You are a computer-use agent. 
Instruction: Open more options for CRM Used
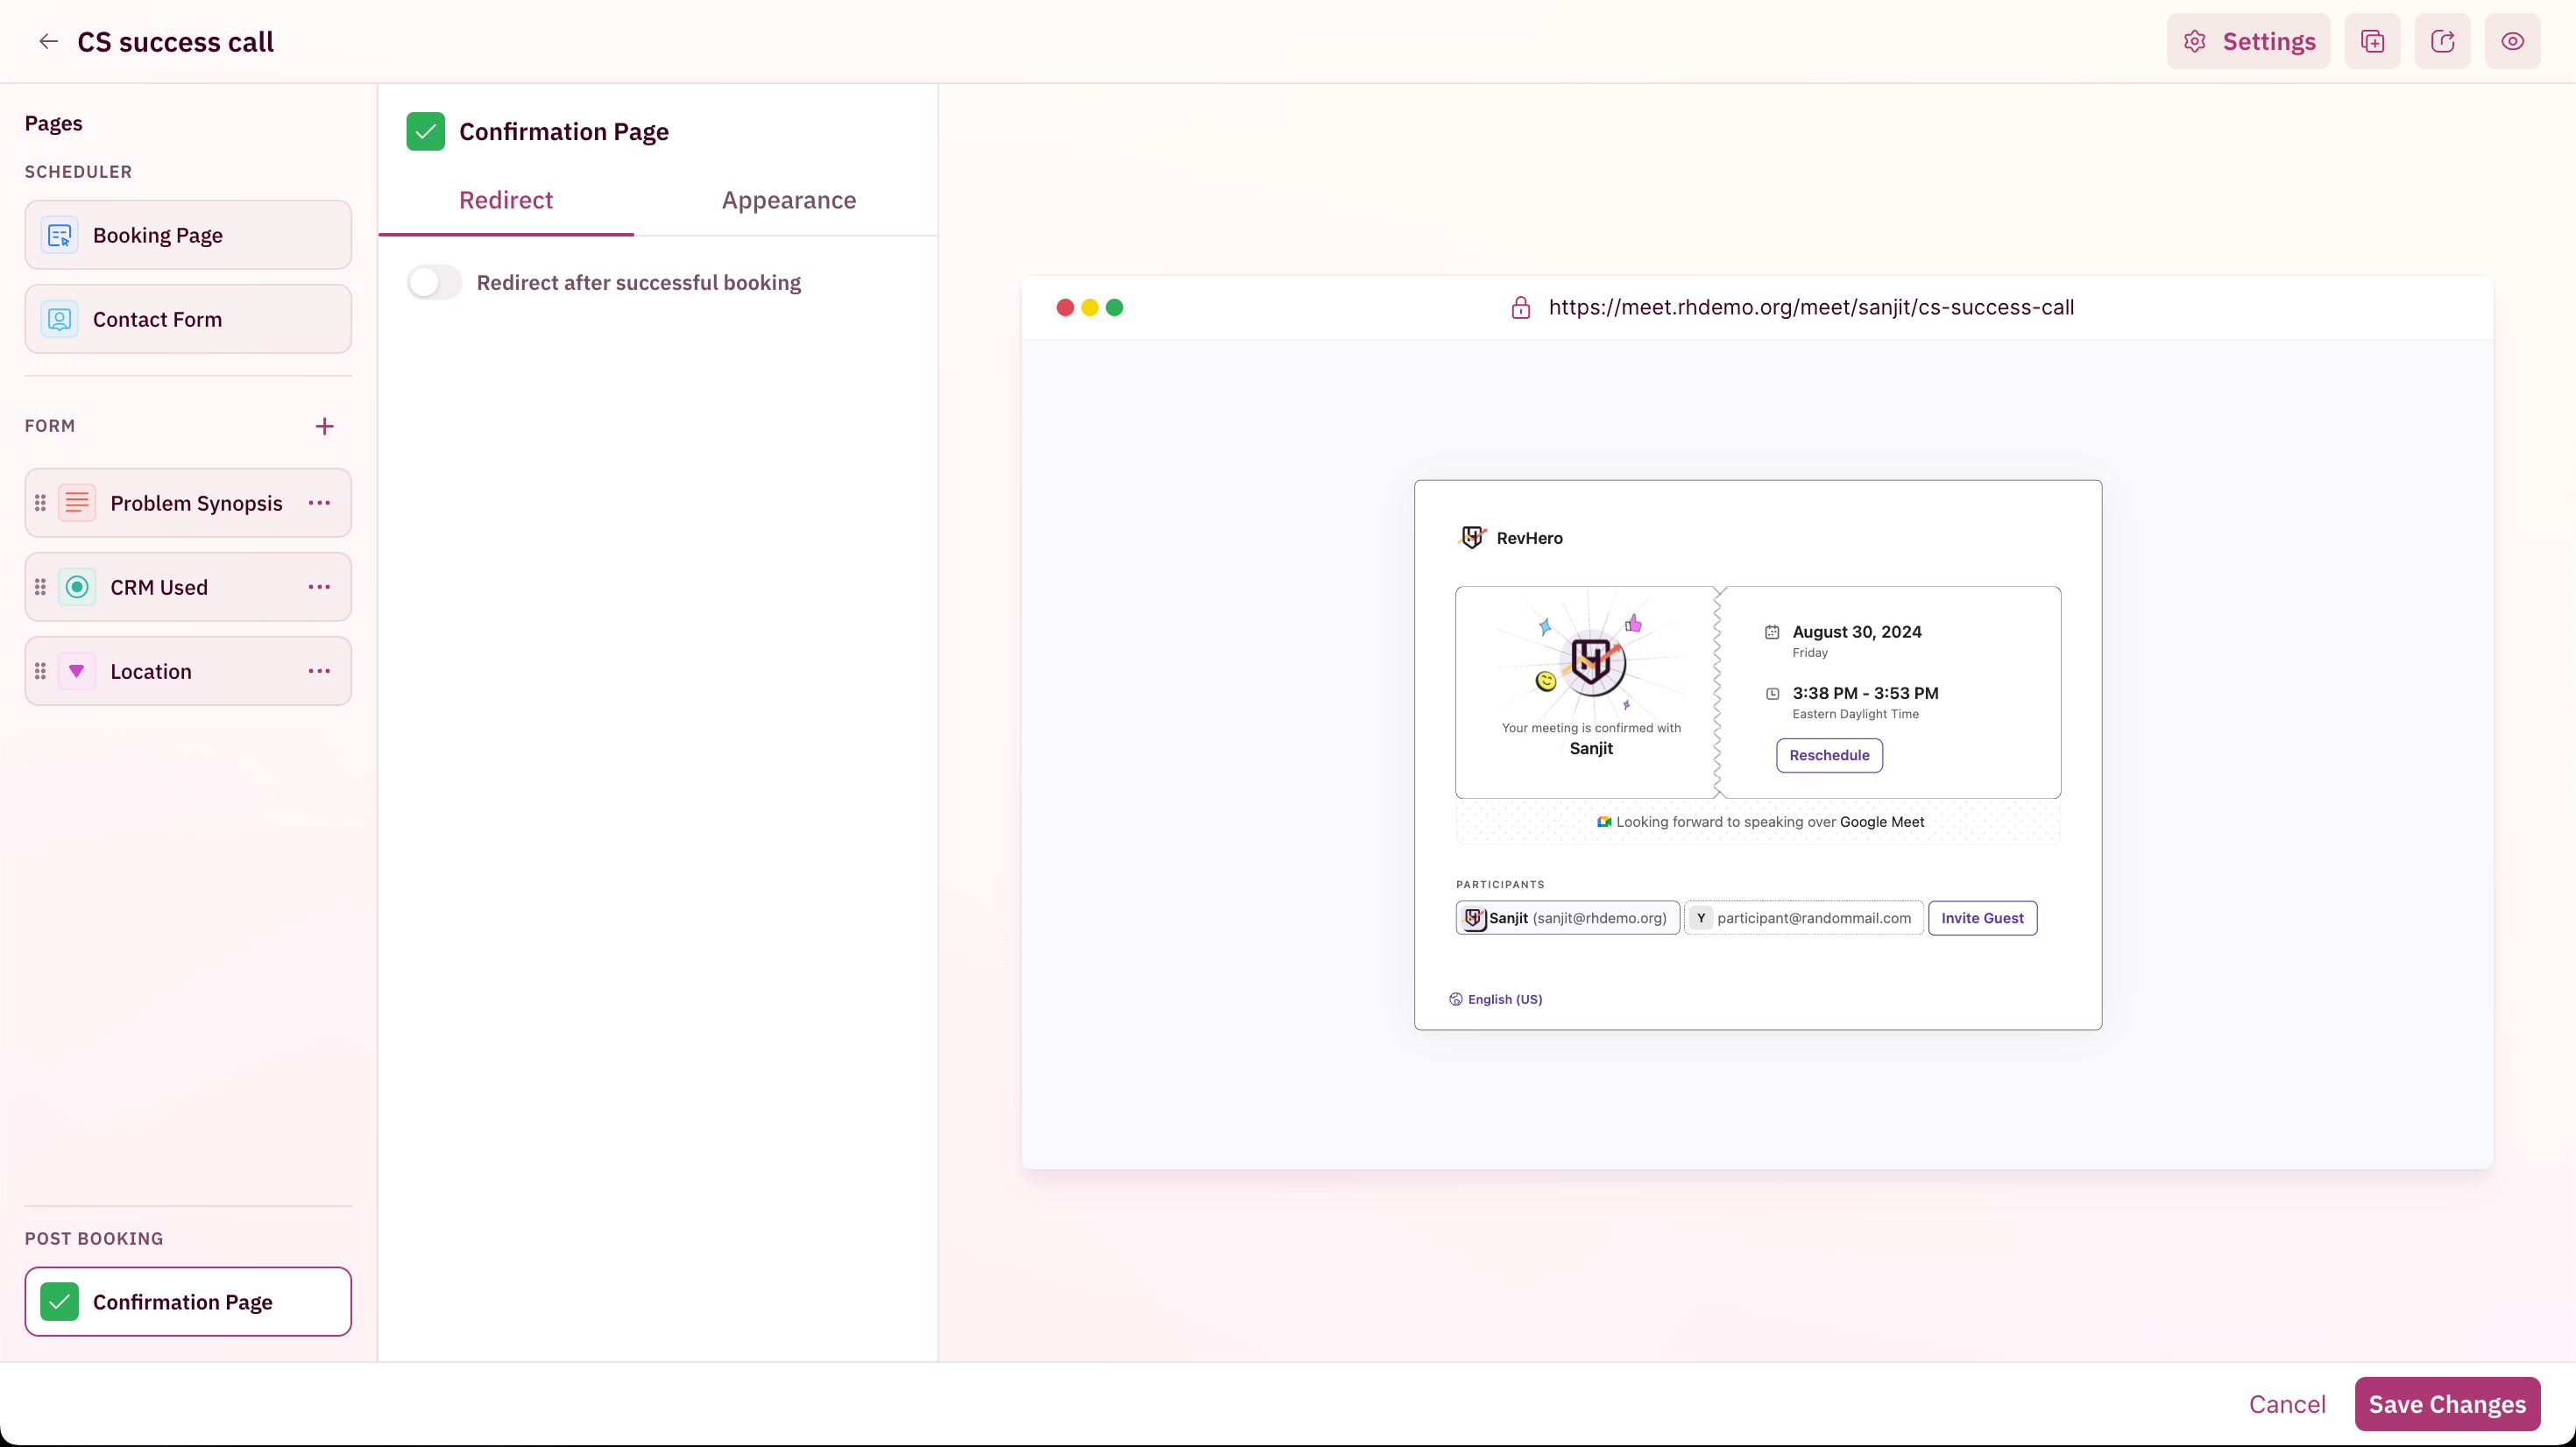tap(319, 587)
